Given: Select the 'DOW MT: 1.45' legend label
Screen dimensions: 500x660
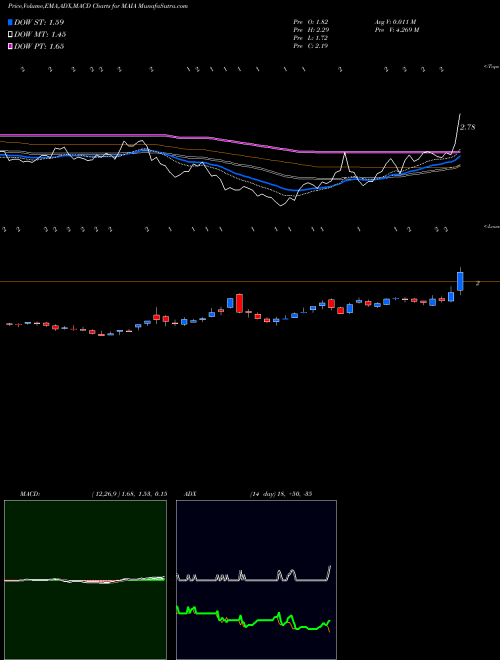Looking at the screenshot, I should [40, 35].
